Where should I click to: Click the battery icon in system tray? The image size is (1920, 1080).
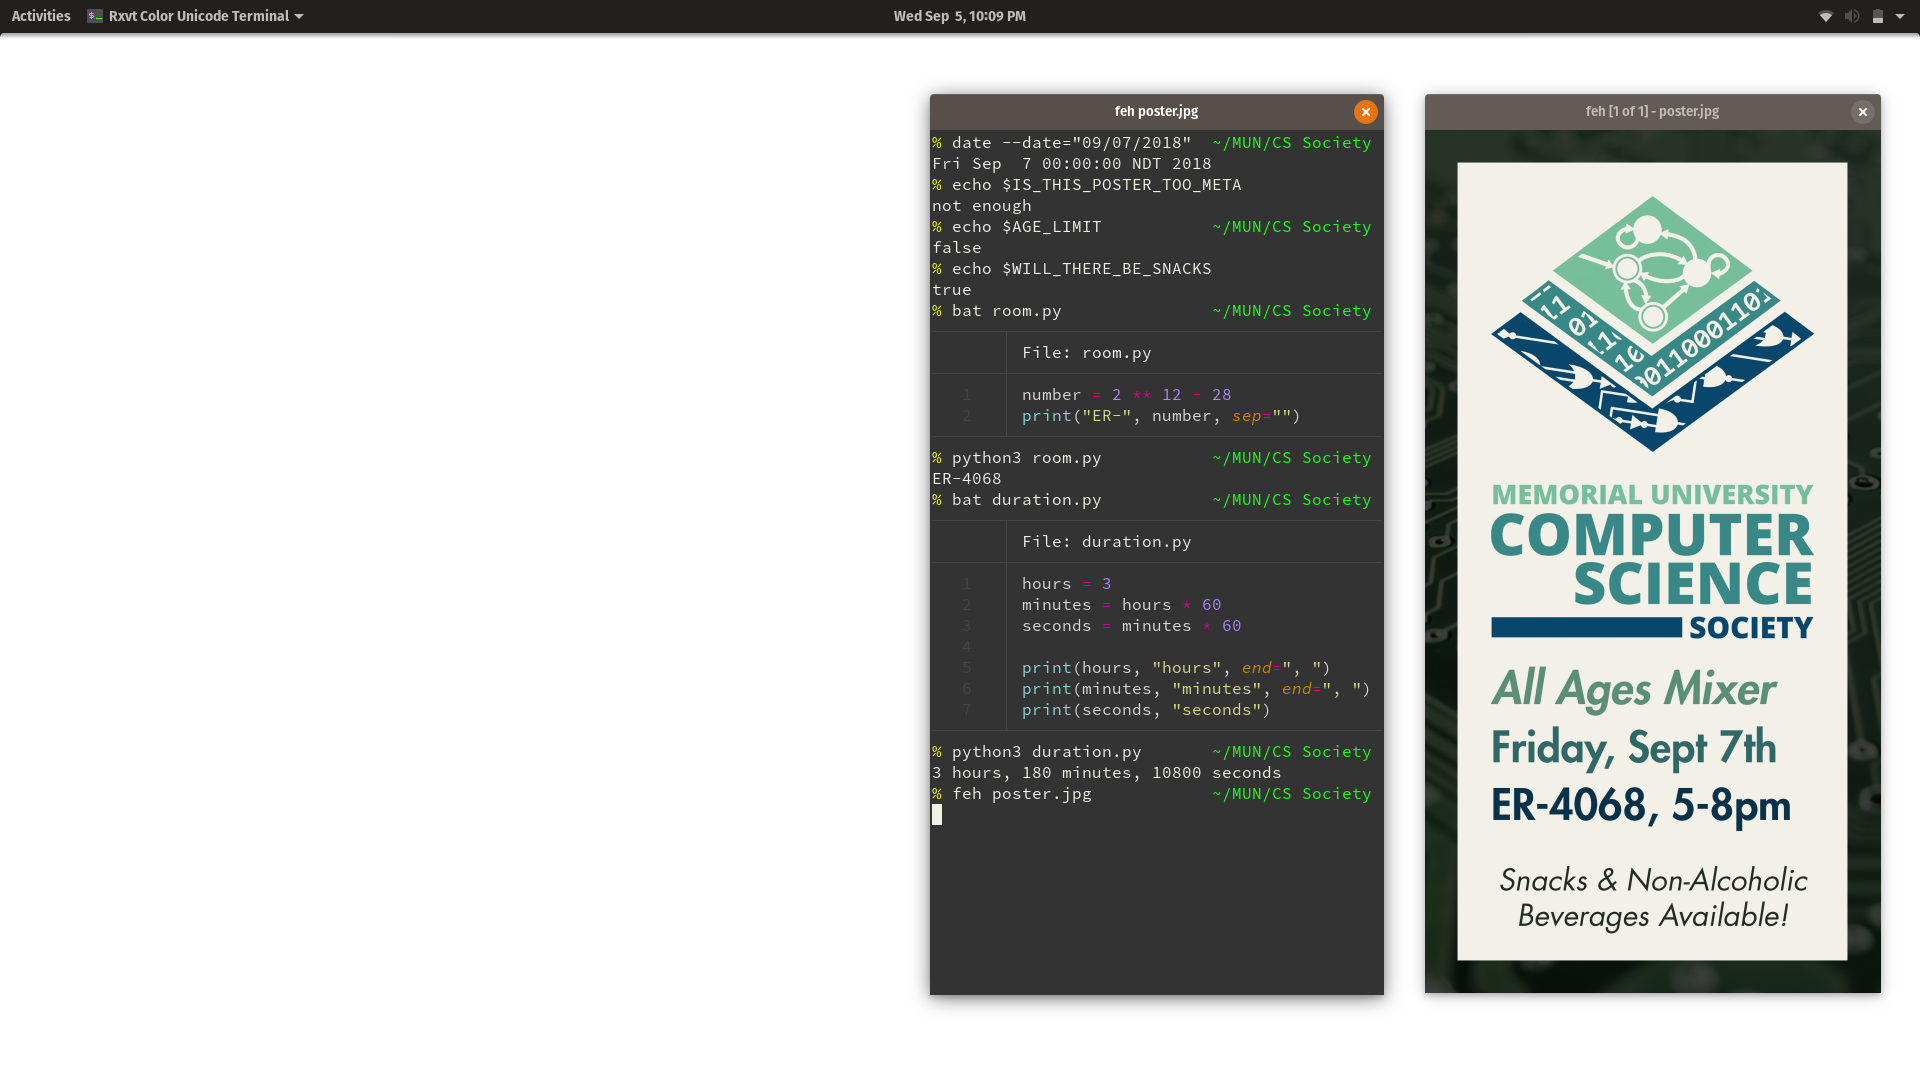pyautogui.click(x=1877, y=16)
